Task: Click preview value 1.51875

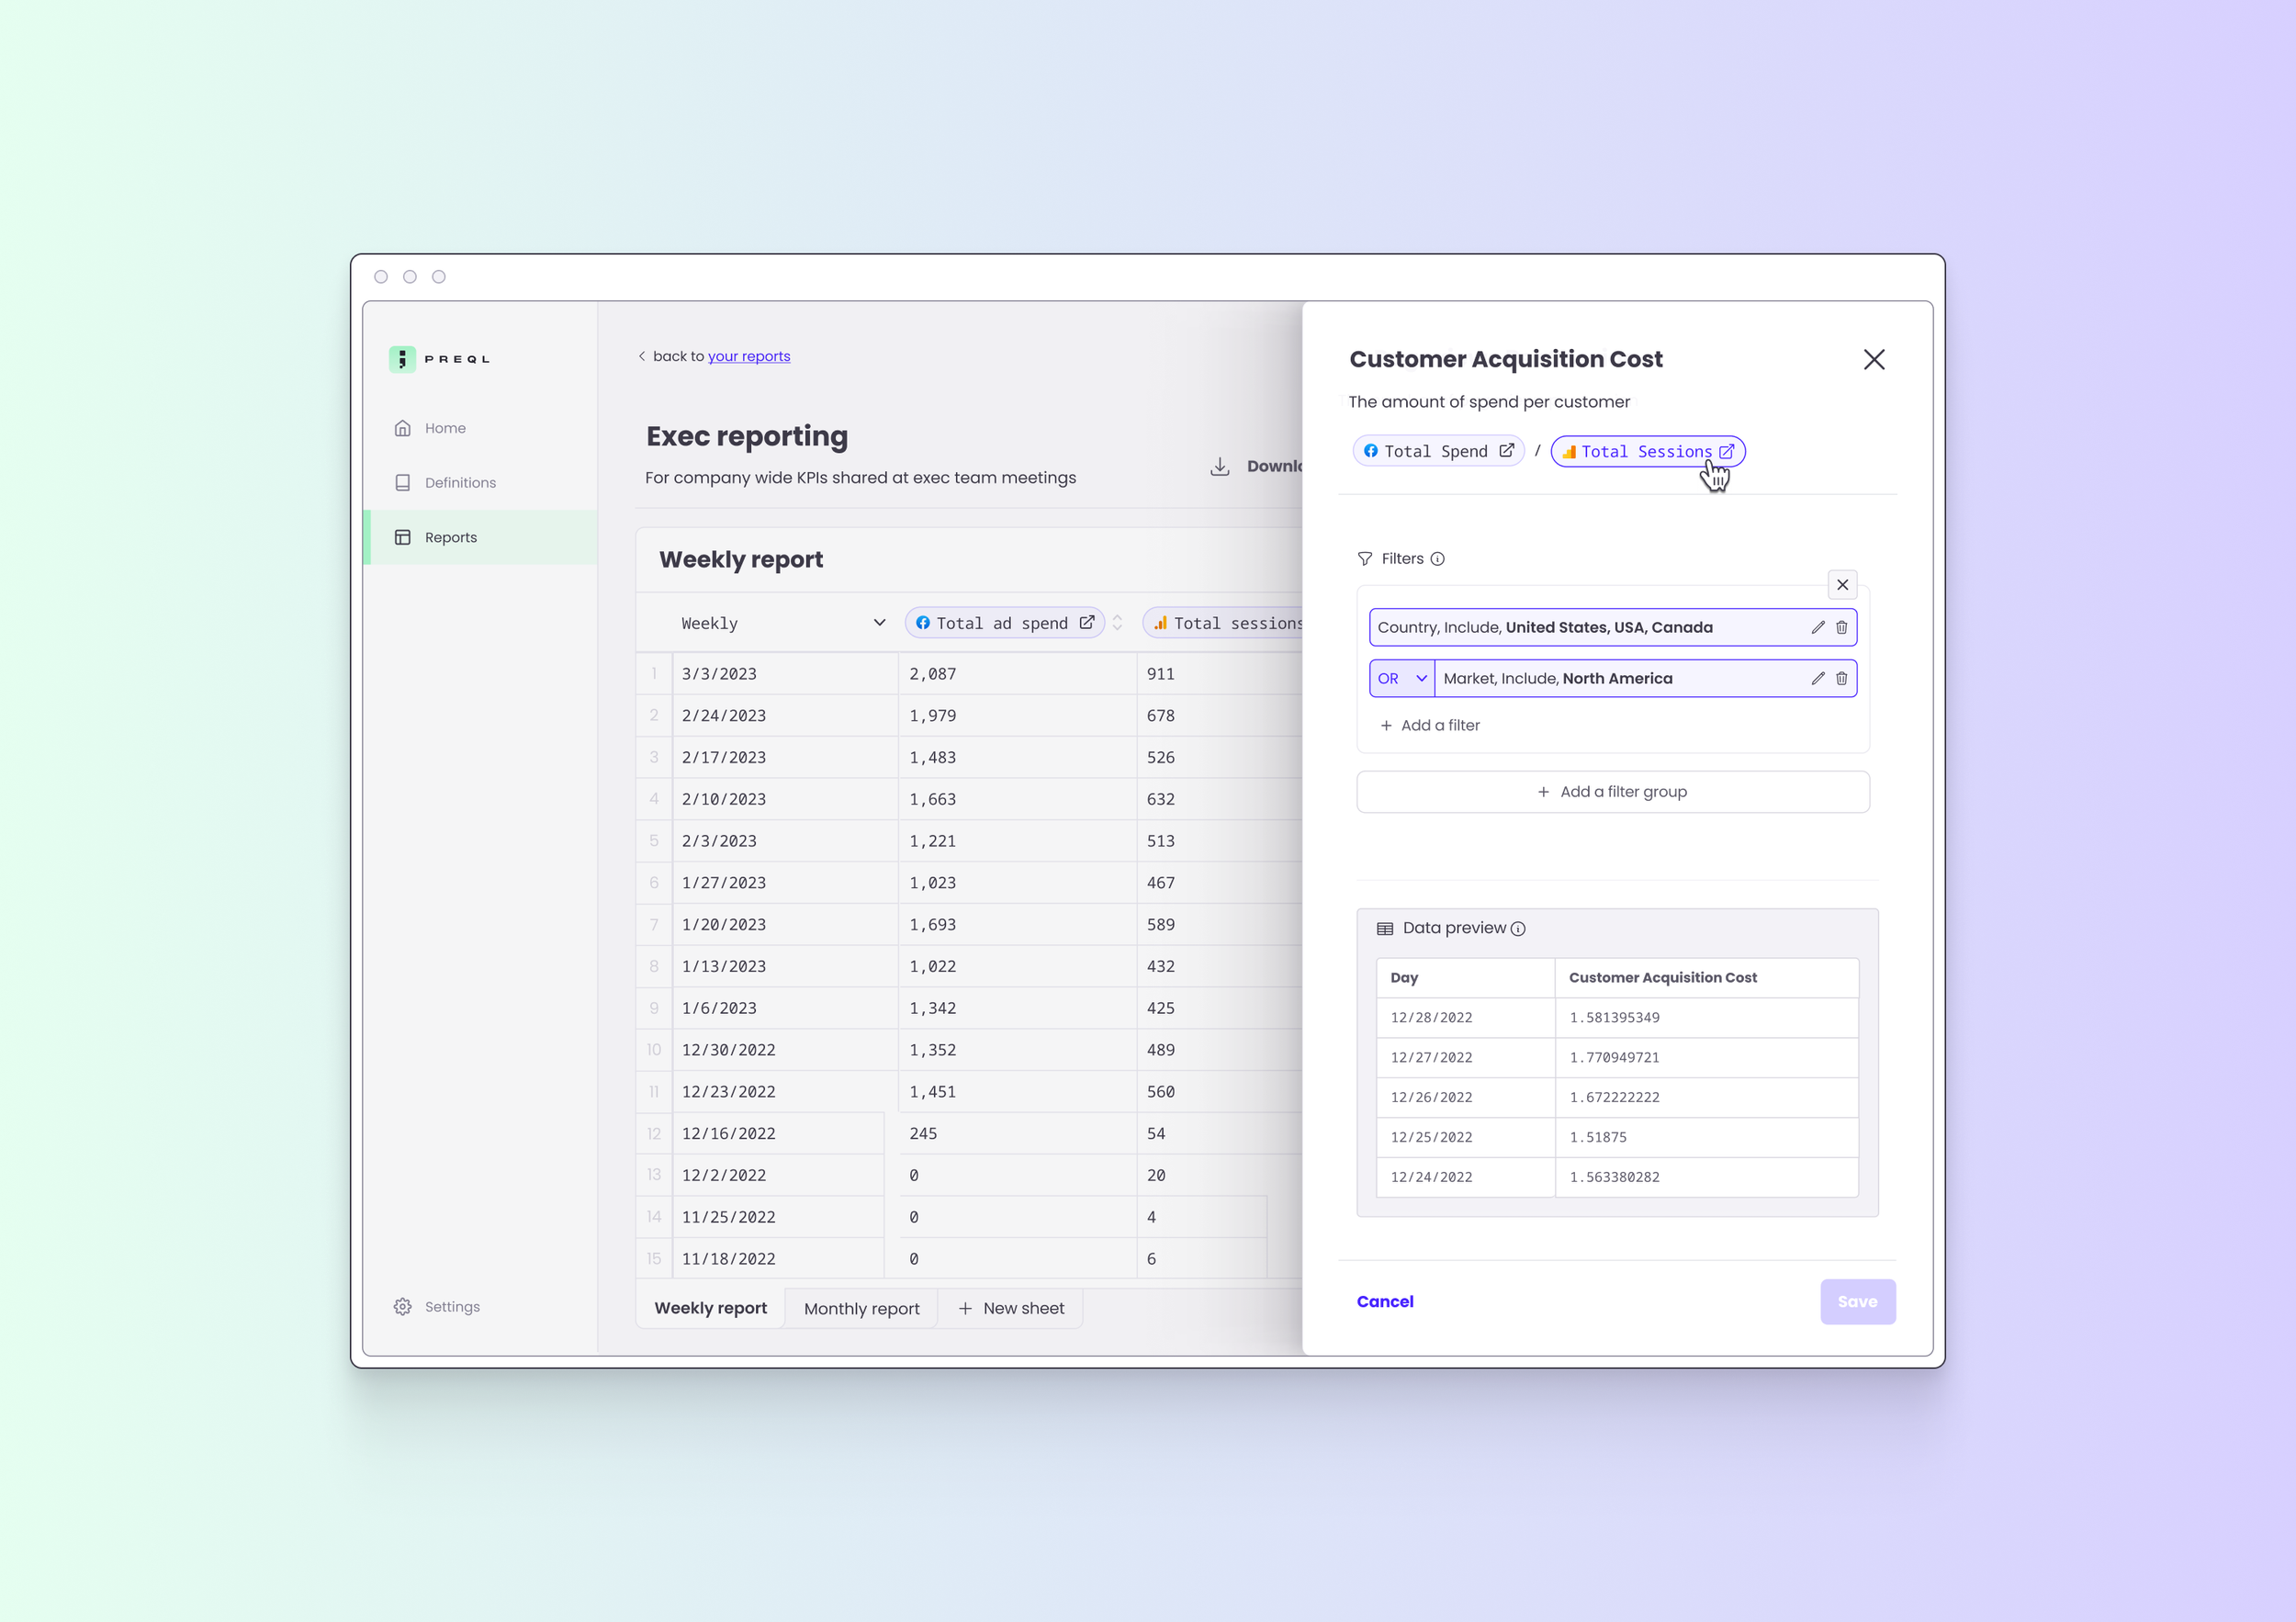Action: point(1598,1137)
